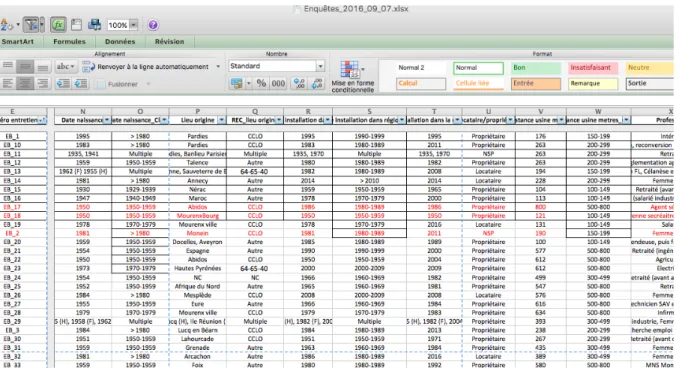Click the 100% zoom value field
The width and height of the screenshot is (679, 368).
click(x=118, y=25)
